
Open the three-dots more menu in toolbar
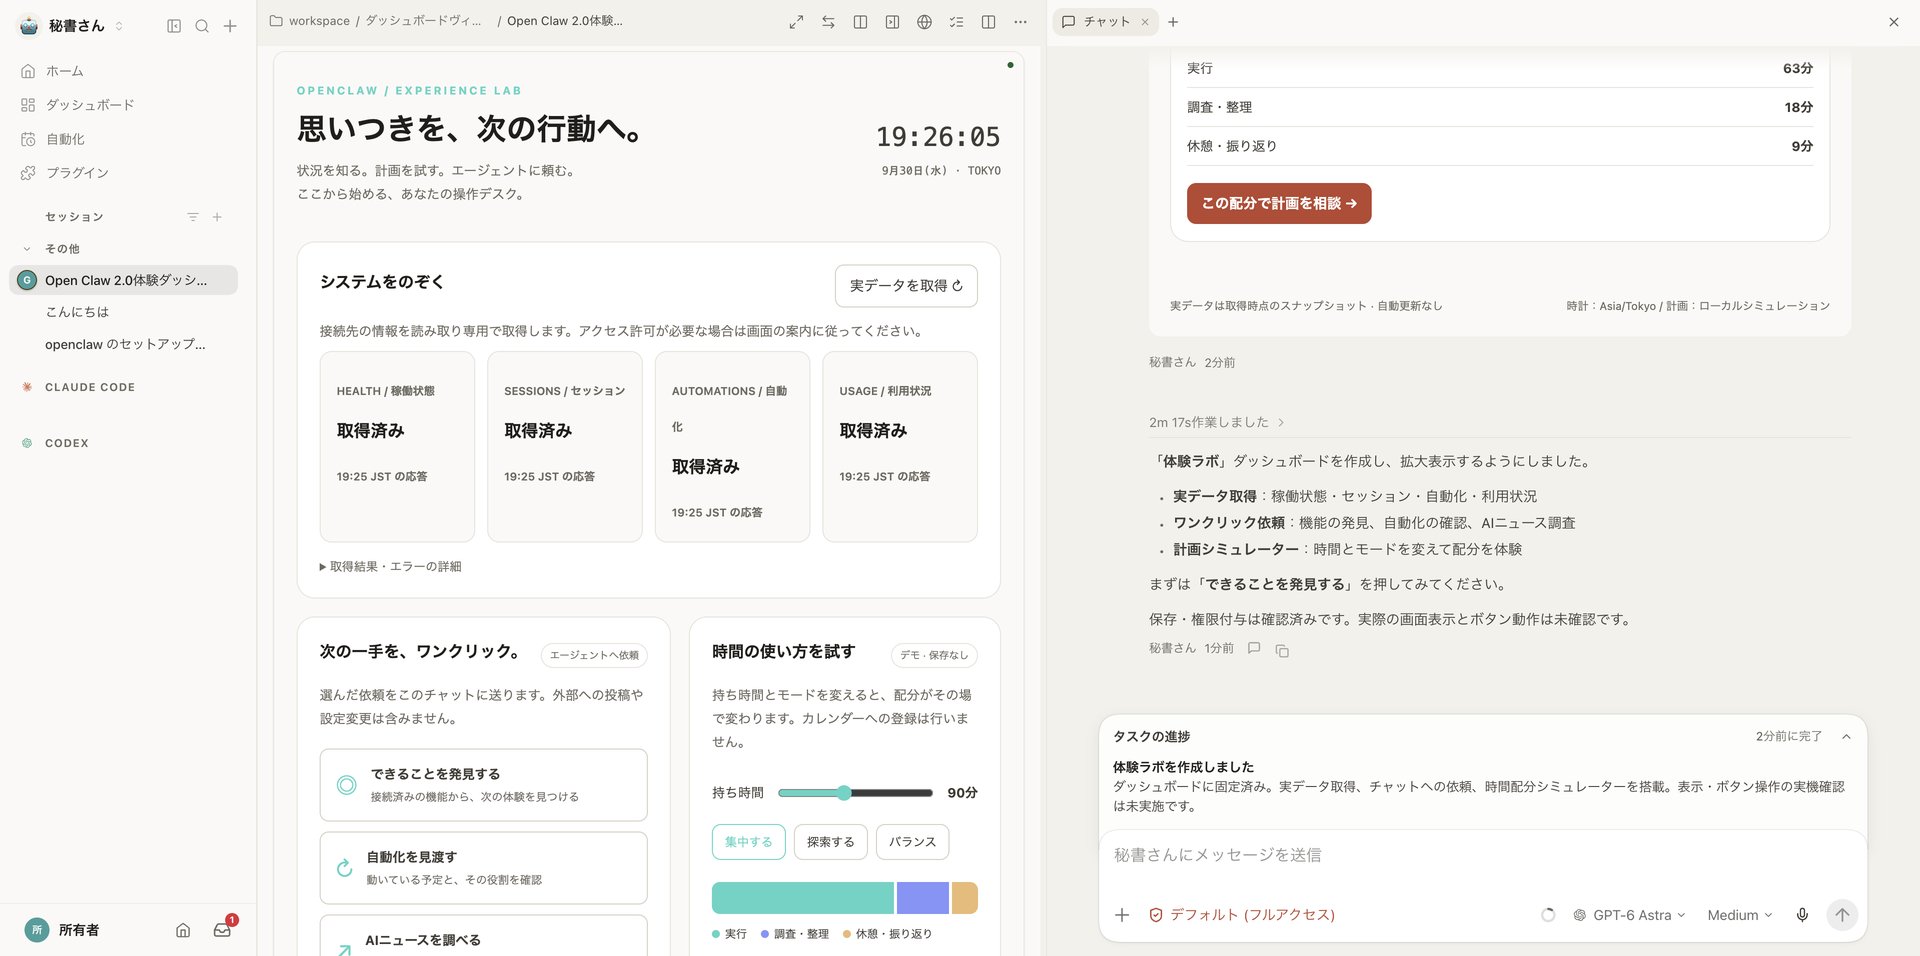(x=1020, y=22)
